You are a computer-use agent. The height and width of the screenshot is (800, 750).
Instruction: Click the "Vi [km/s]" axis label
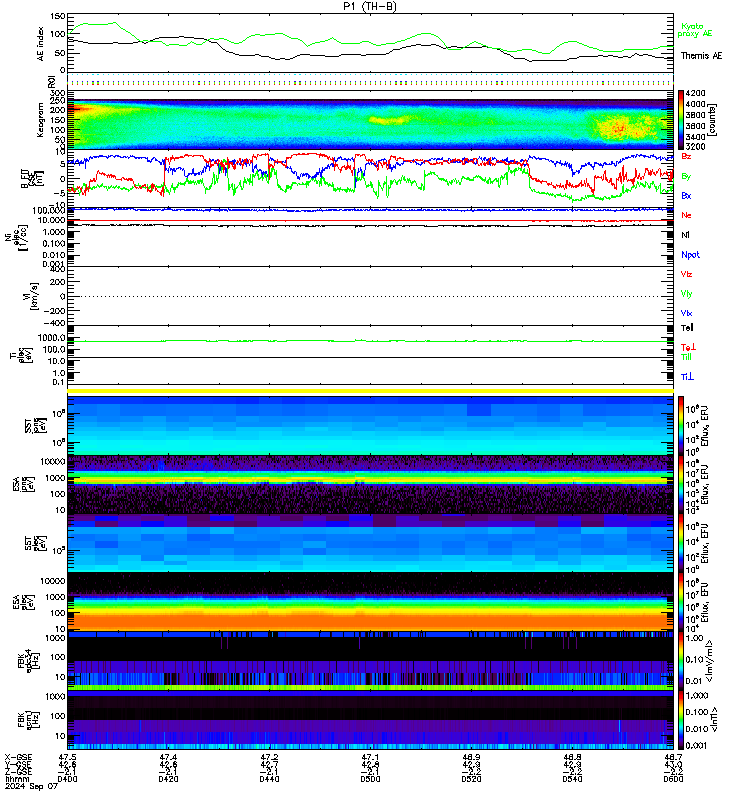tap(31, 296)
